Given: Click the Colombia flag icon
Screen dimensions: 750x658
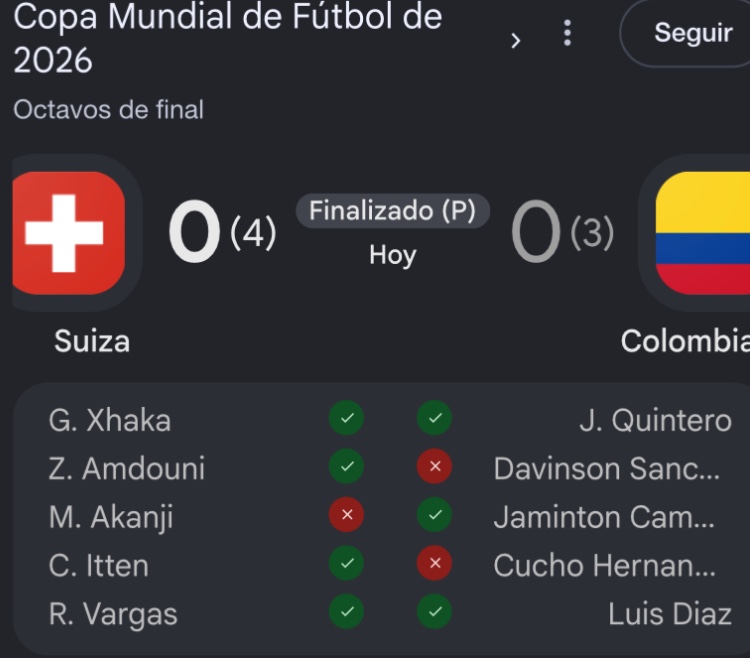Looking at the screenshot, I should [x=703, y=233].
